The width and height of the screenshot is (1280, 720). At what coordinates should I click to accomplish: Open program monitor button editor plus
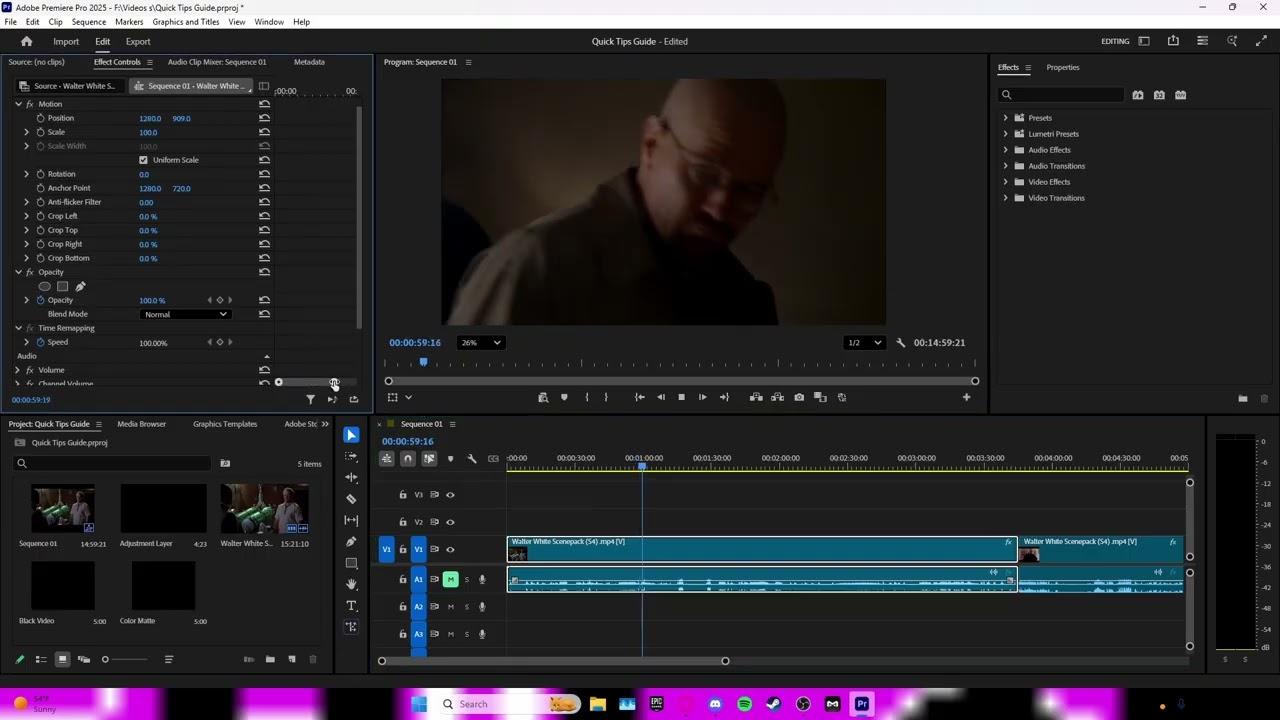click(x=966, y=397)
